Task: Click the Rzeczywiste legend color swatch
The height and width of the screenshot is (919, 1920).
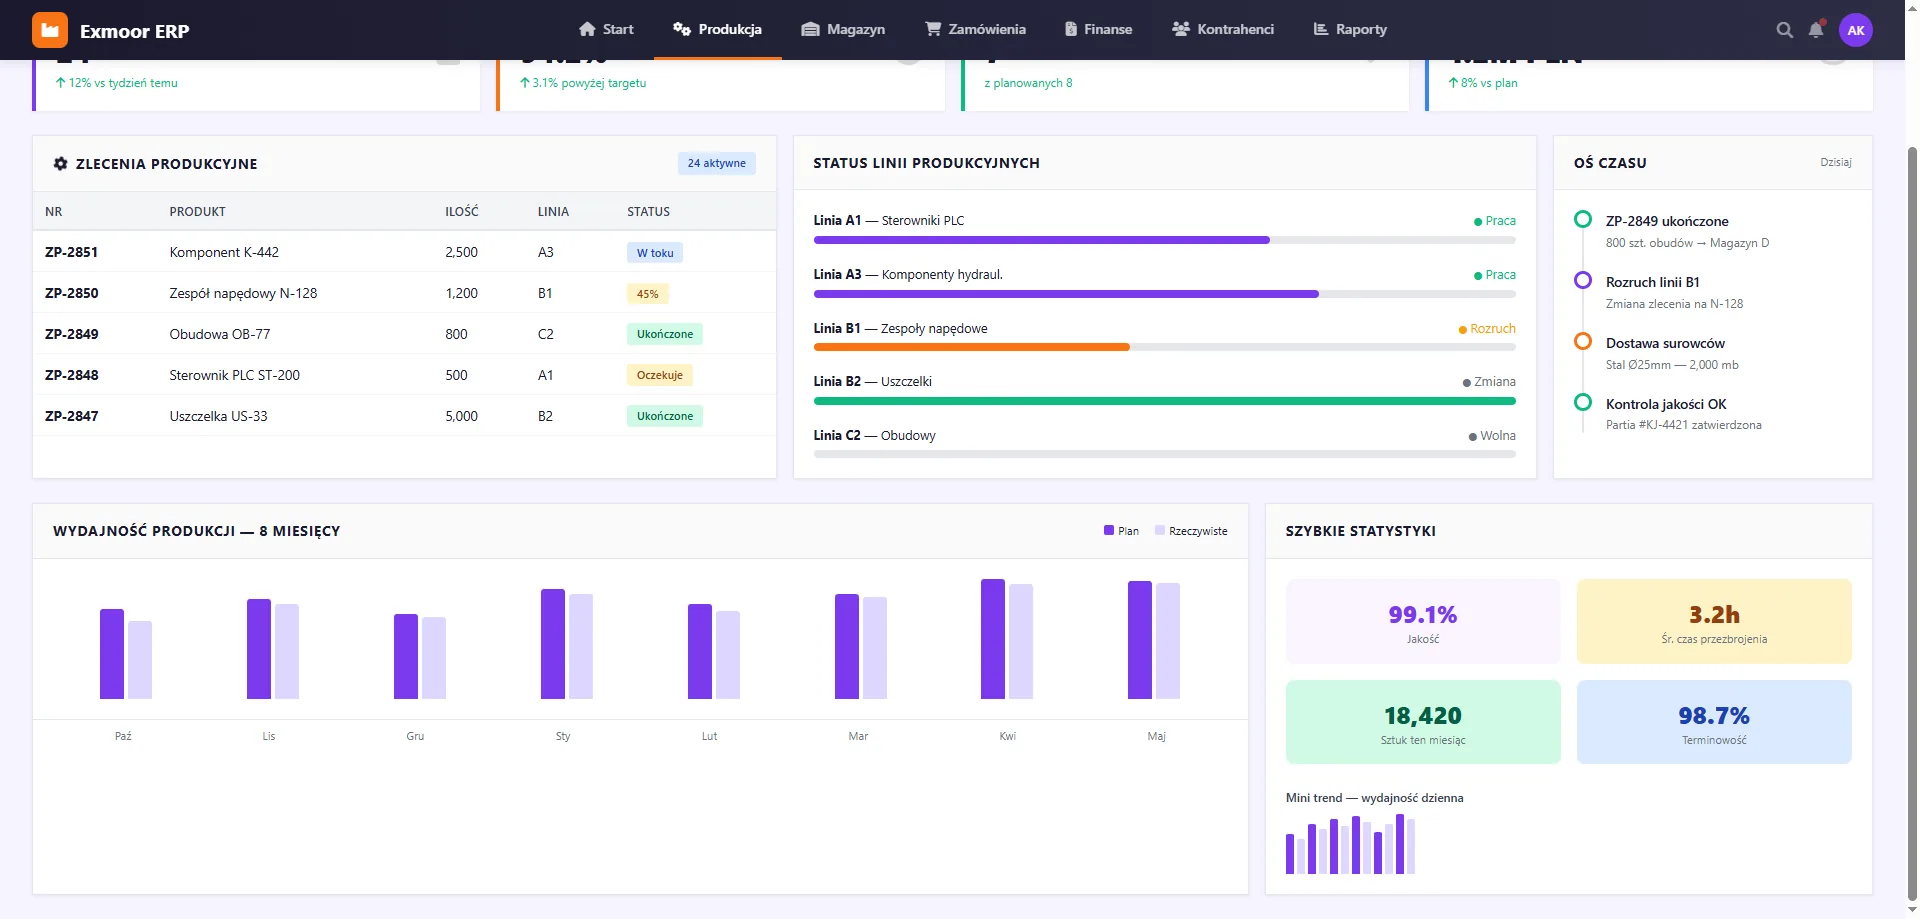Action: 1160,531
